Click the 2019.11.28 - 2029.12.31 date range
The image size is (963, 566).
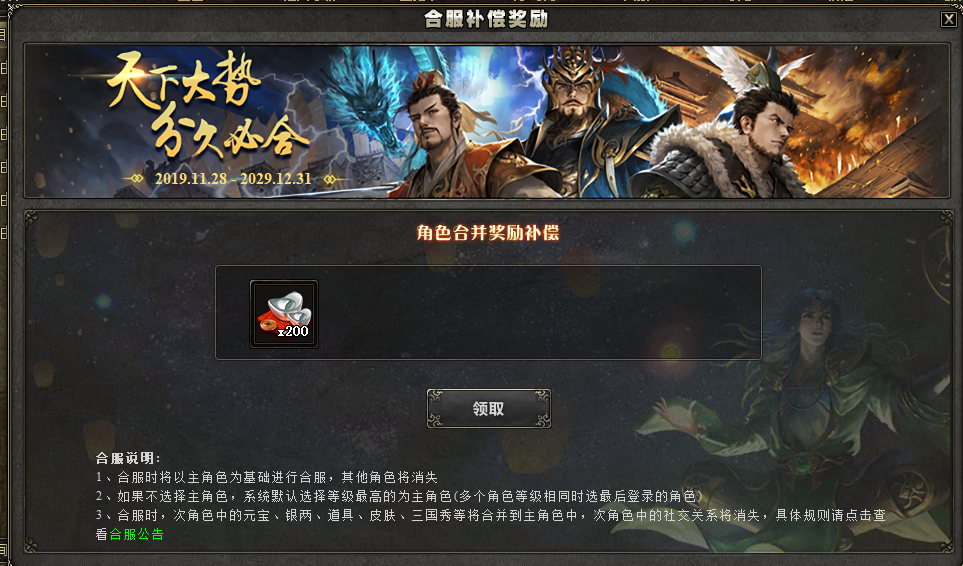point(233,179)
